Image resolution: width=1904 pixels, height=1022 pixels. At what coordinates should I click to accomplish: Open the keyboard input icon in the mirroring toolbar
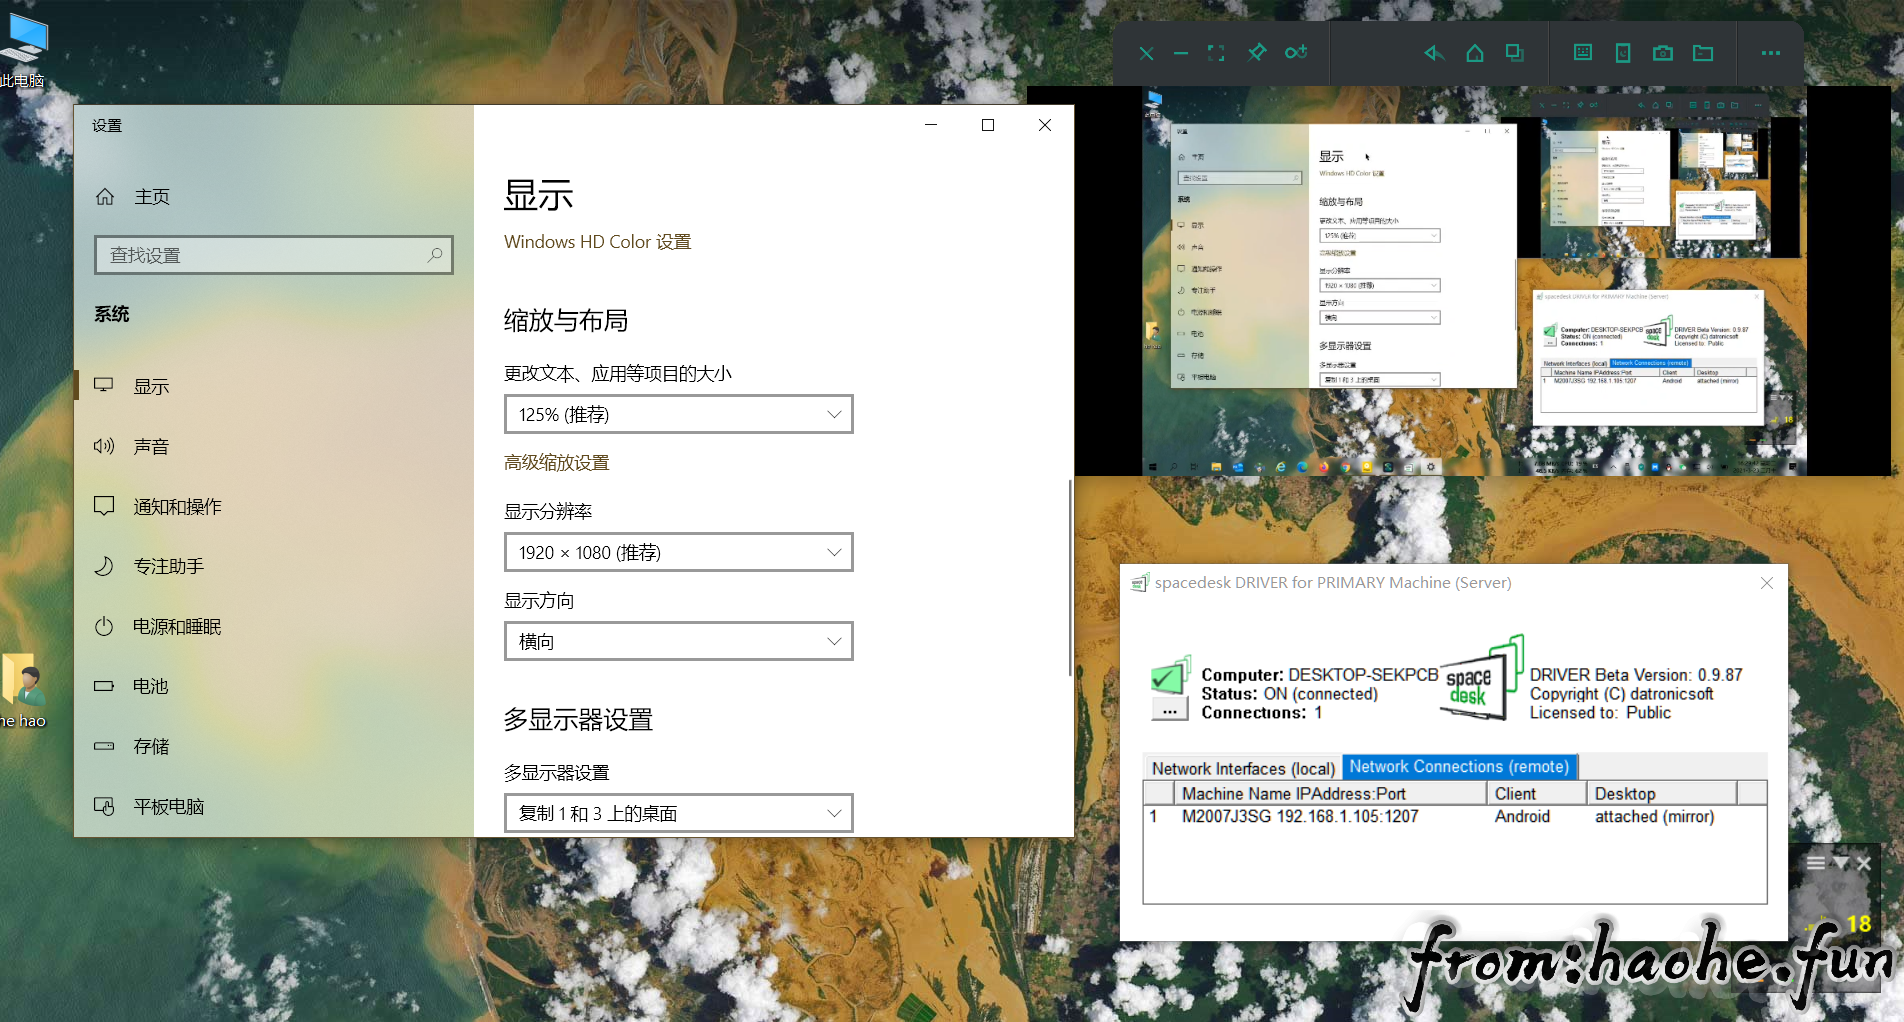pyautogui.click(x=1583, y=53)
